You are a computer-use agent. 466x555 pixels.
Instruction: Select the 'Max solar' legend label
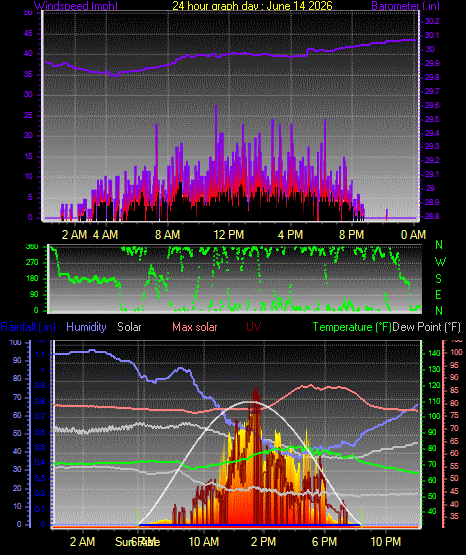[195, 327]
